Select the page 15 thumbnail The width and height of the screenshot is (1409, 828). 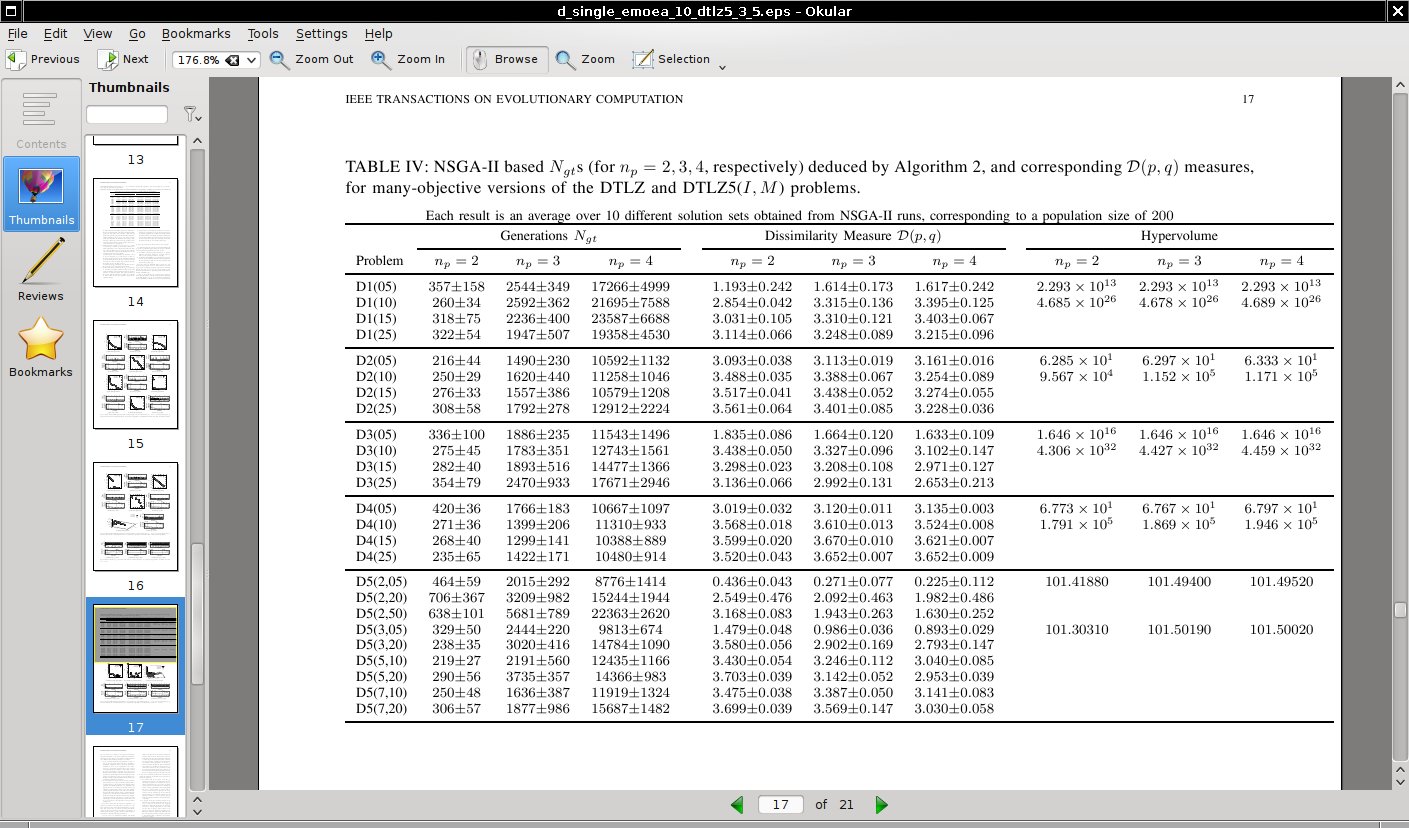click(136, 374)
